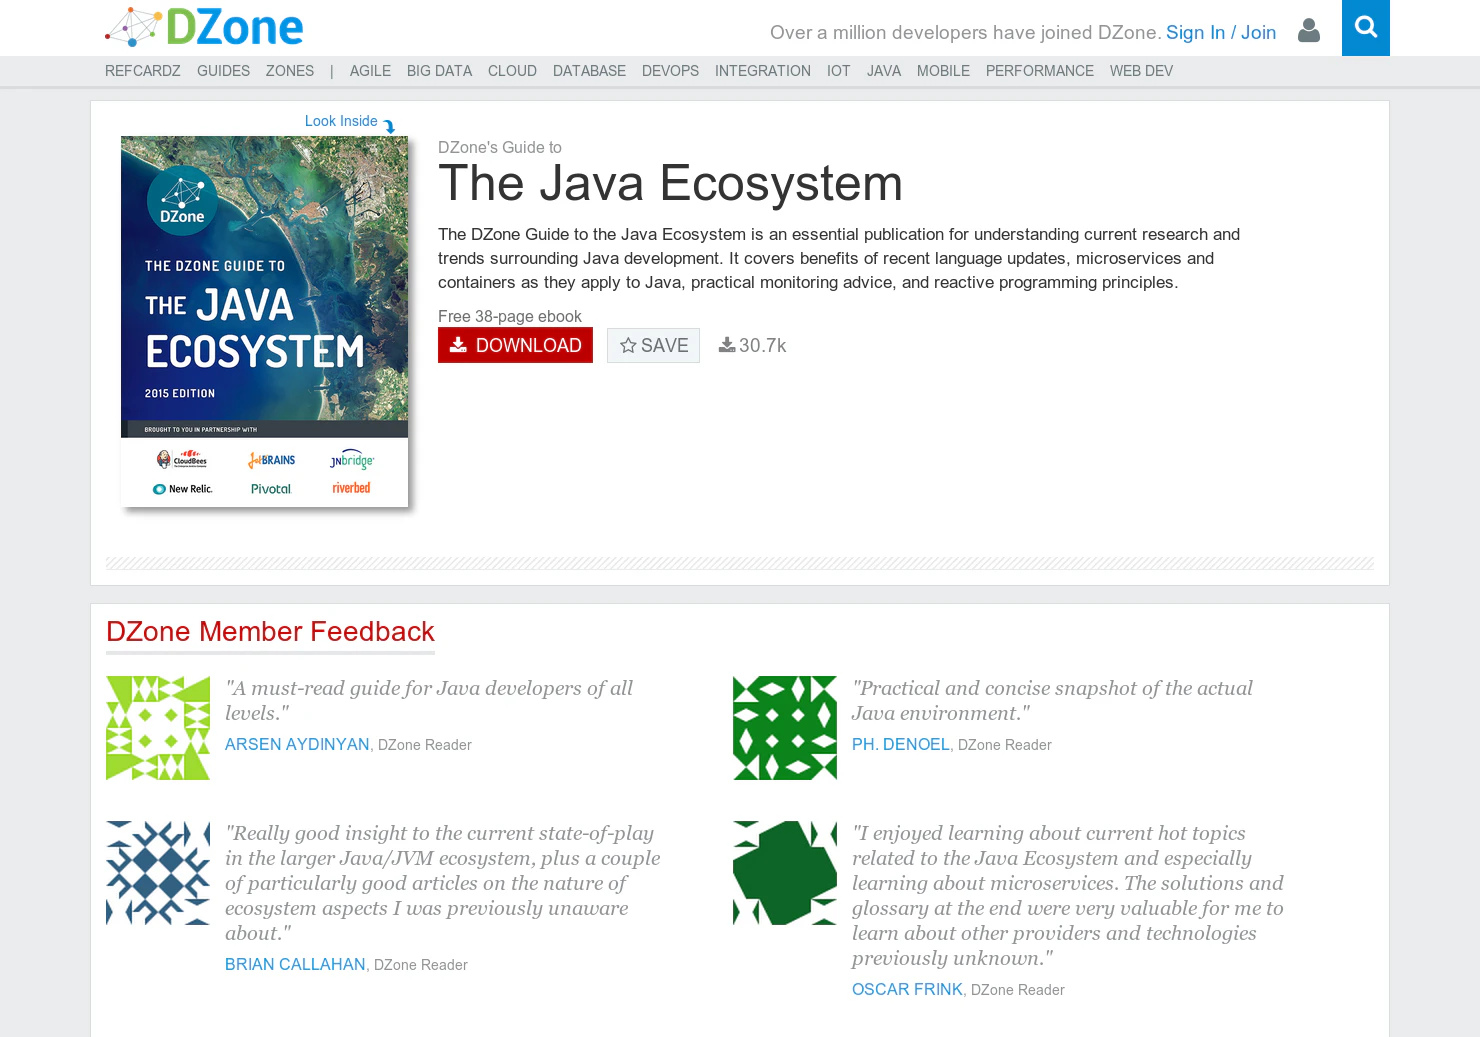Open the search magnifier button
This screenshot has width=1480, height=1037.
[1366, 28]
